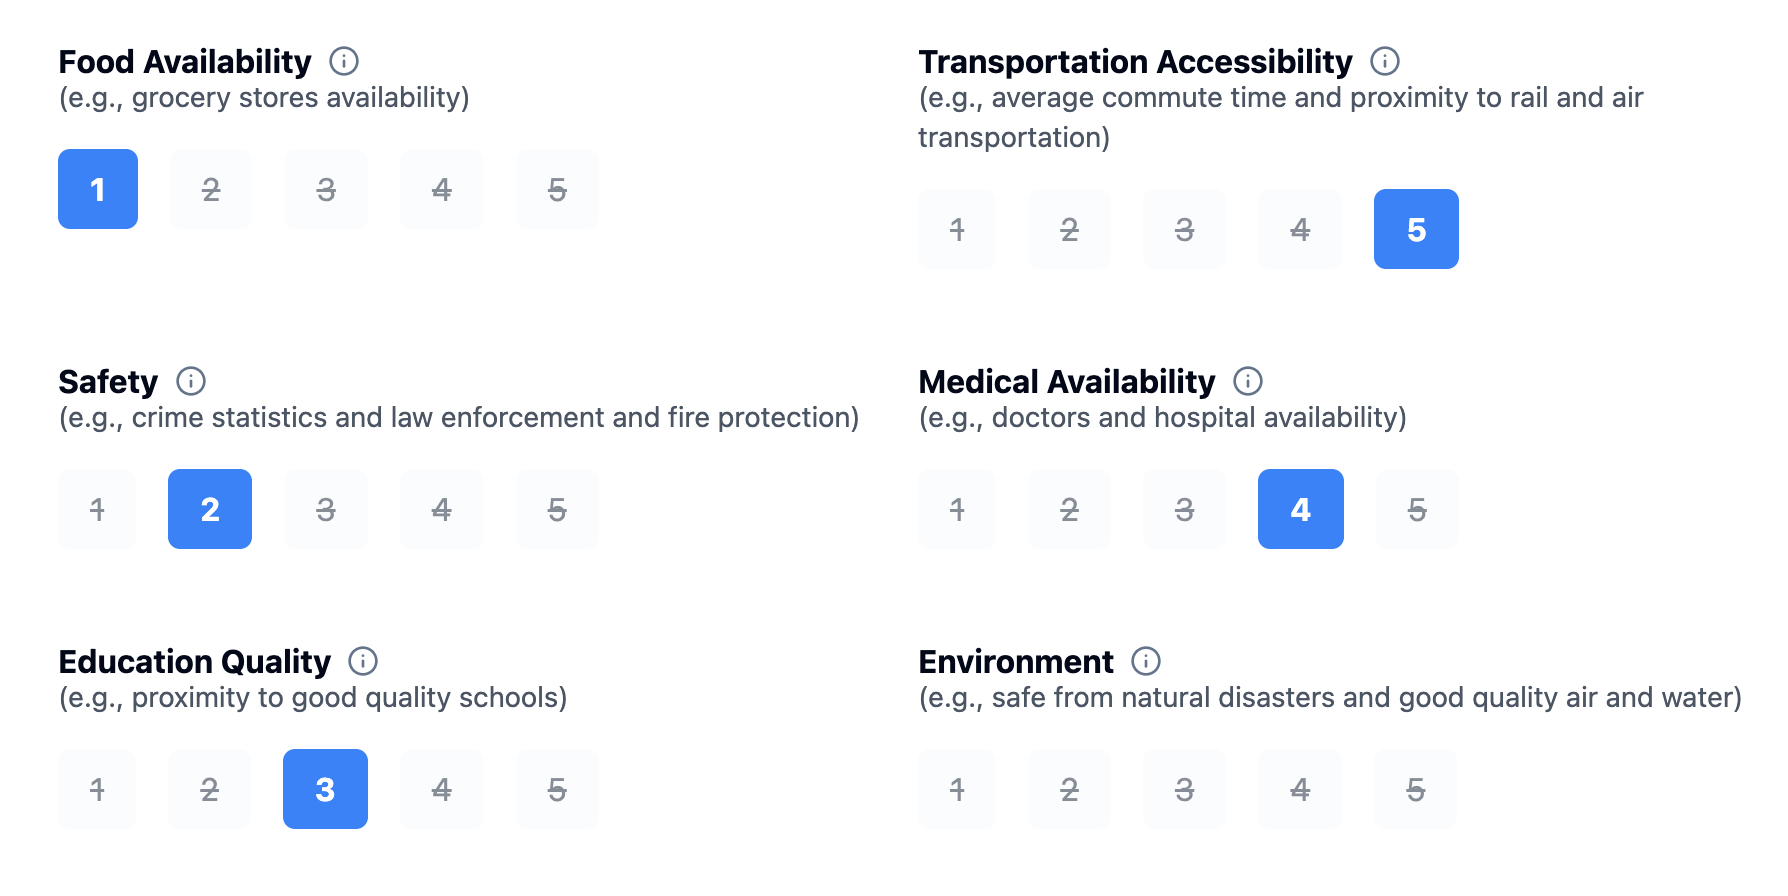Open the Transportation Accessibility info icon
Image resolution: width=1788 pixels, height=896 pixels.
point(1385,61)
